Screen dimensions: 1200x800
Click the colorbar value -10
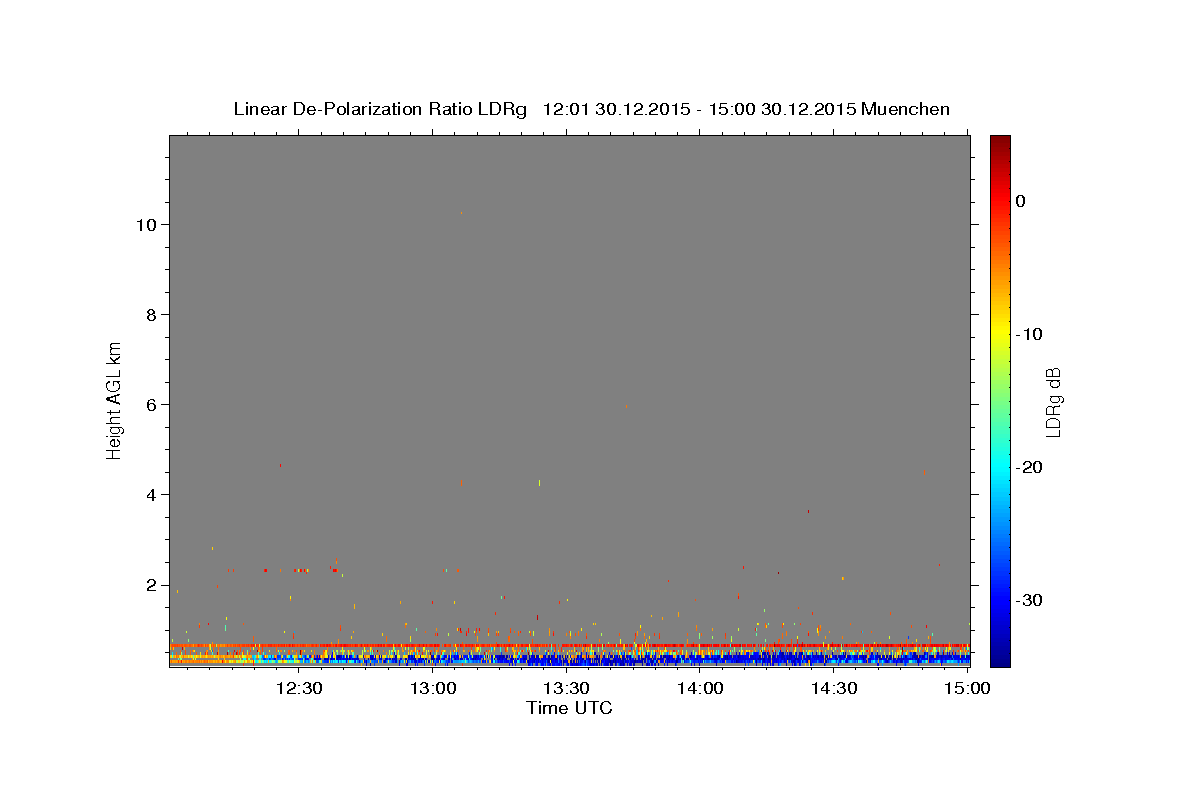click(x=1029, y=334)
